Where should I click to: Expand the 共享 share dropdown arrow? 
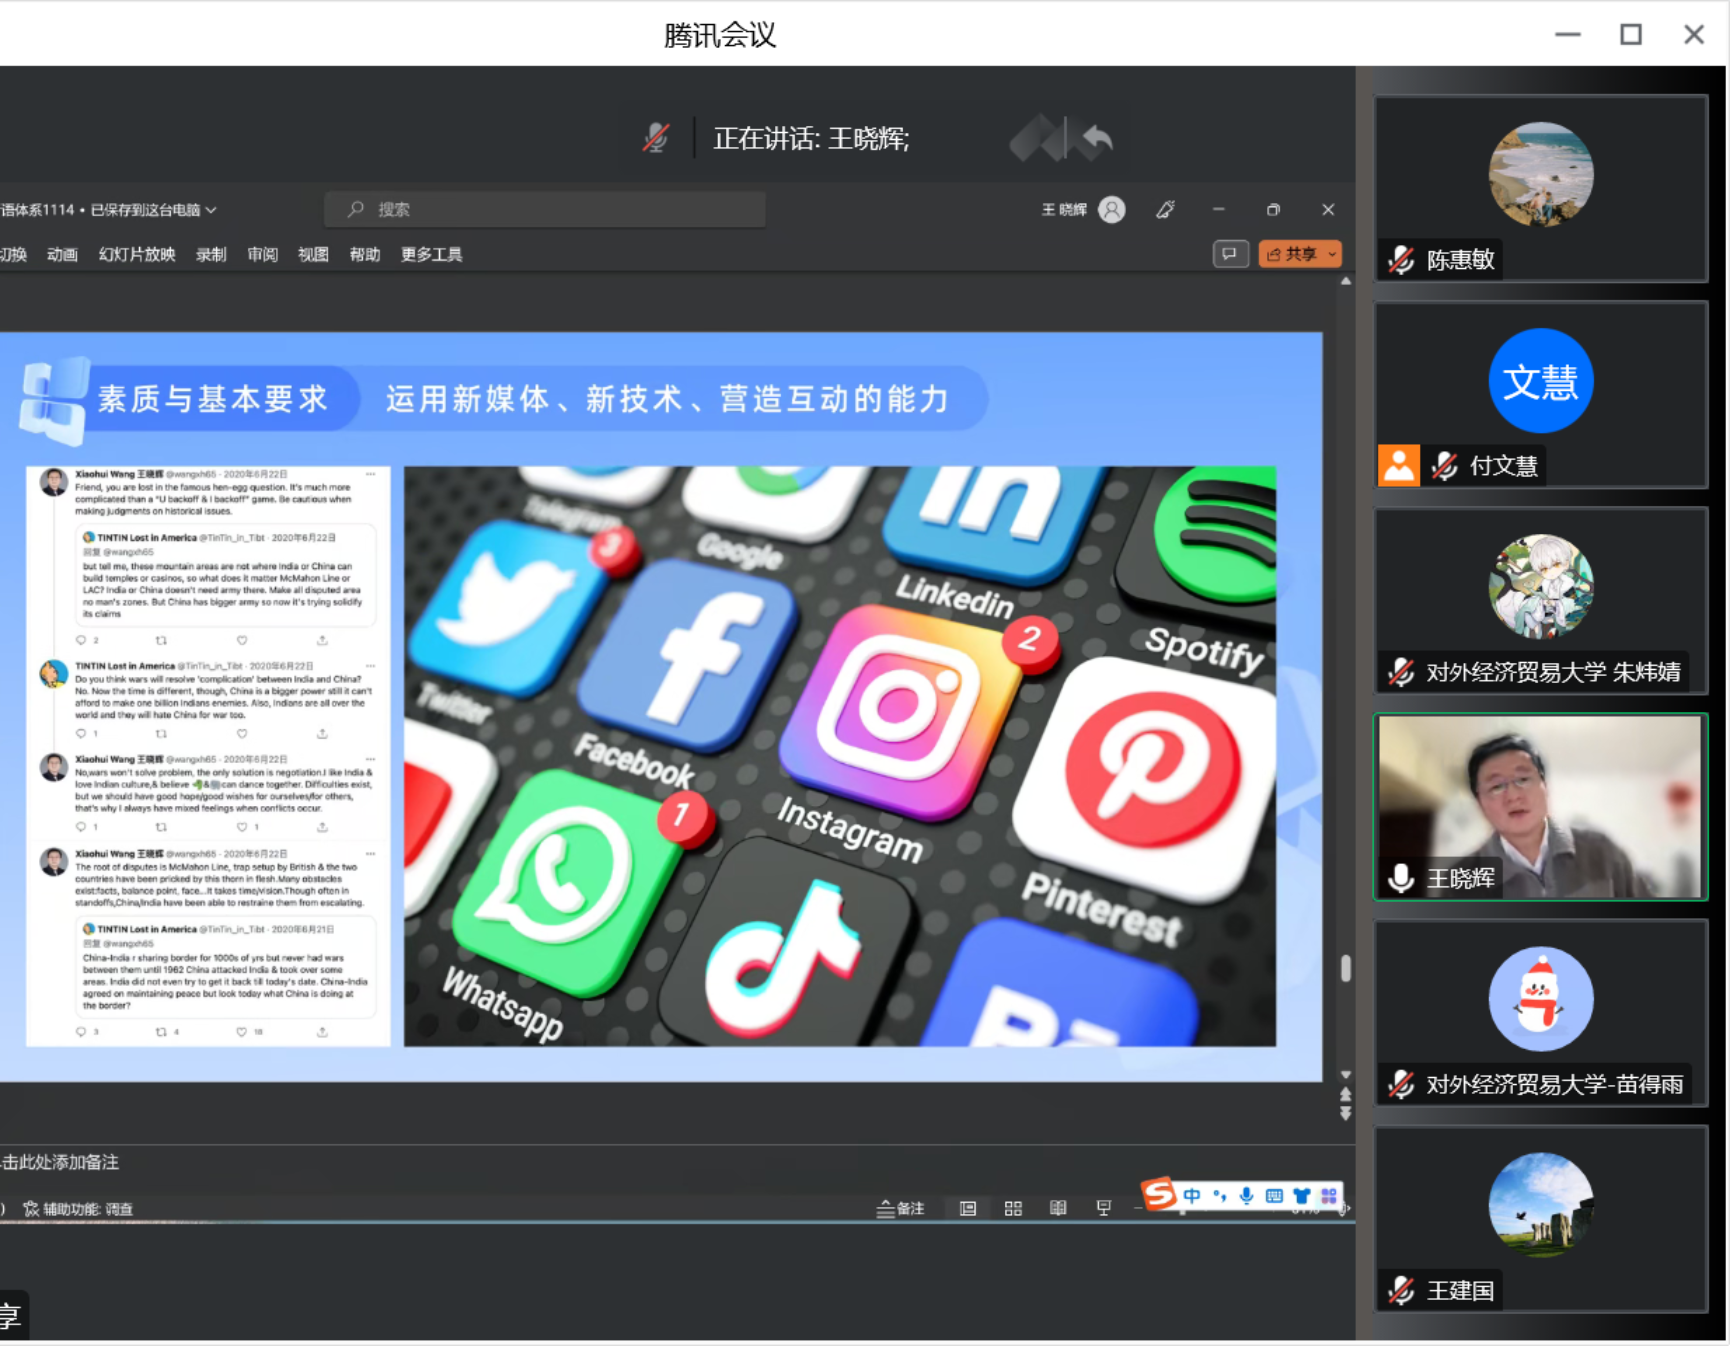1332,255
